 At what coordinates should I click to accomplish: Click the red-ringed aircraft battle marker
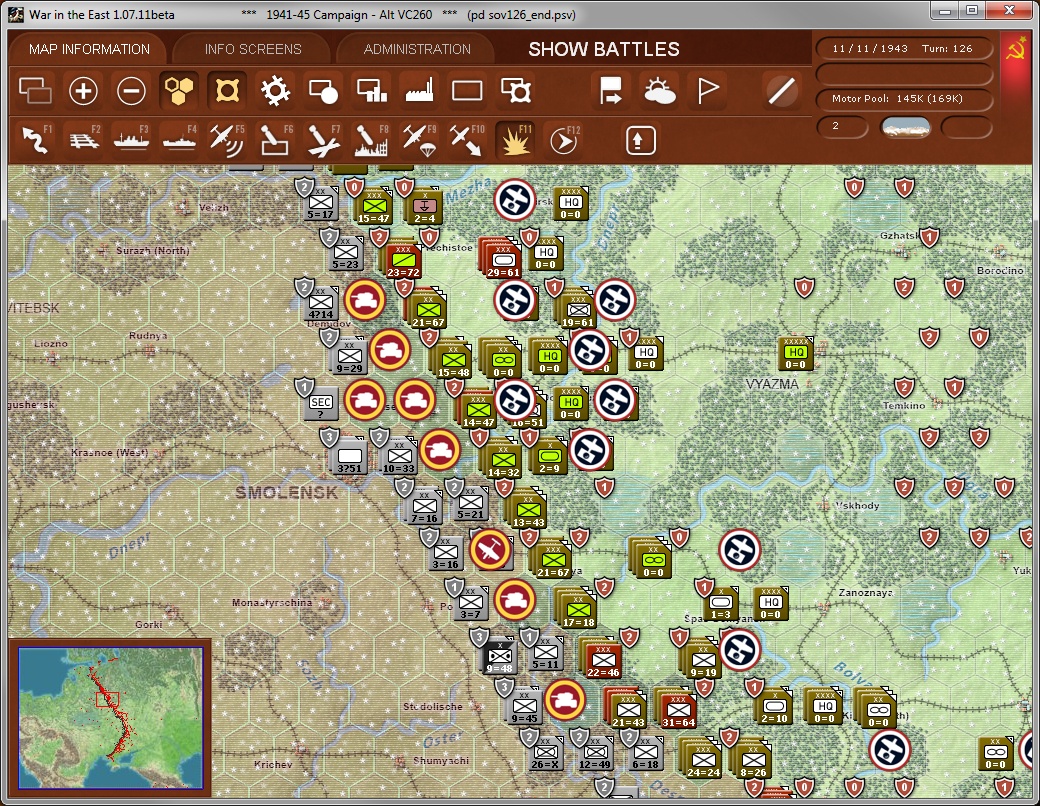(490, 550)
